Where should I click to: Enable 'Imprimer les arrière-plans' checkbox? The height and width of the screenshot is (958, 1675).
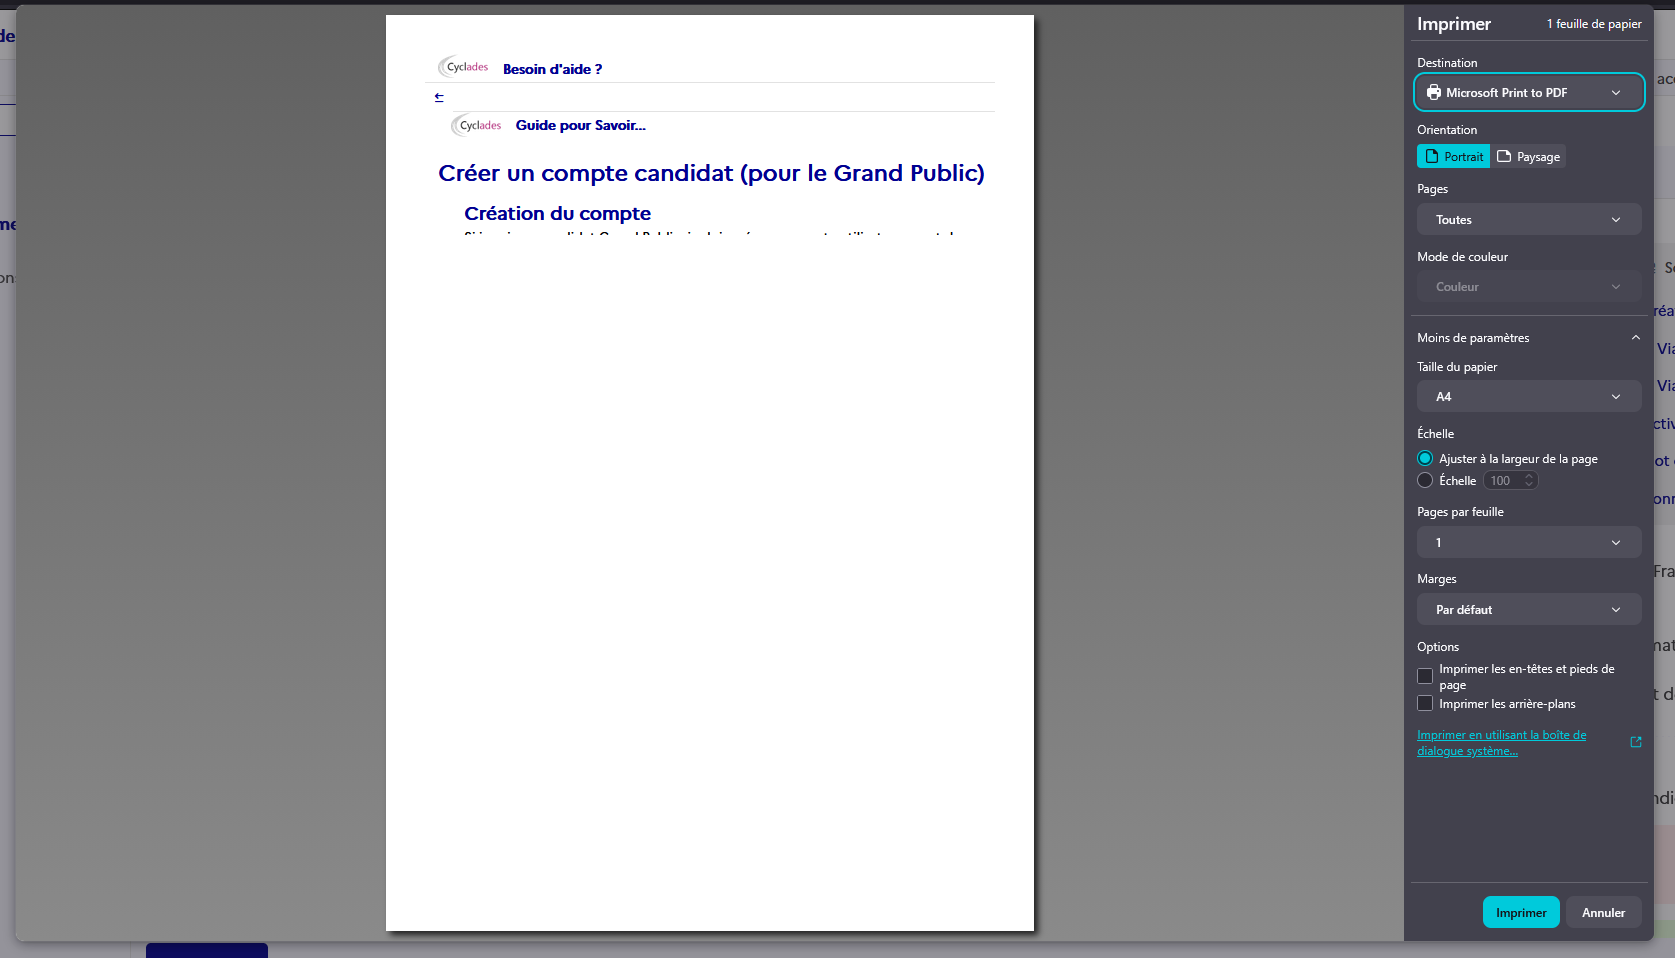(1425, 704)
